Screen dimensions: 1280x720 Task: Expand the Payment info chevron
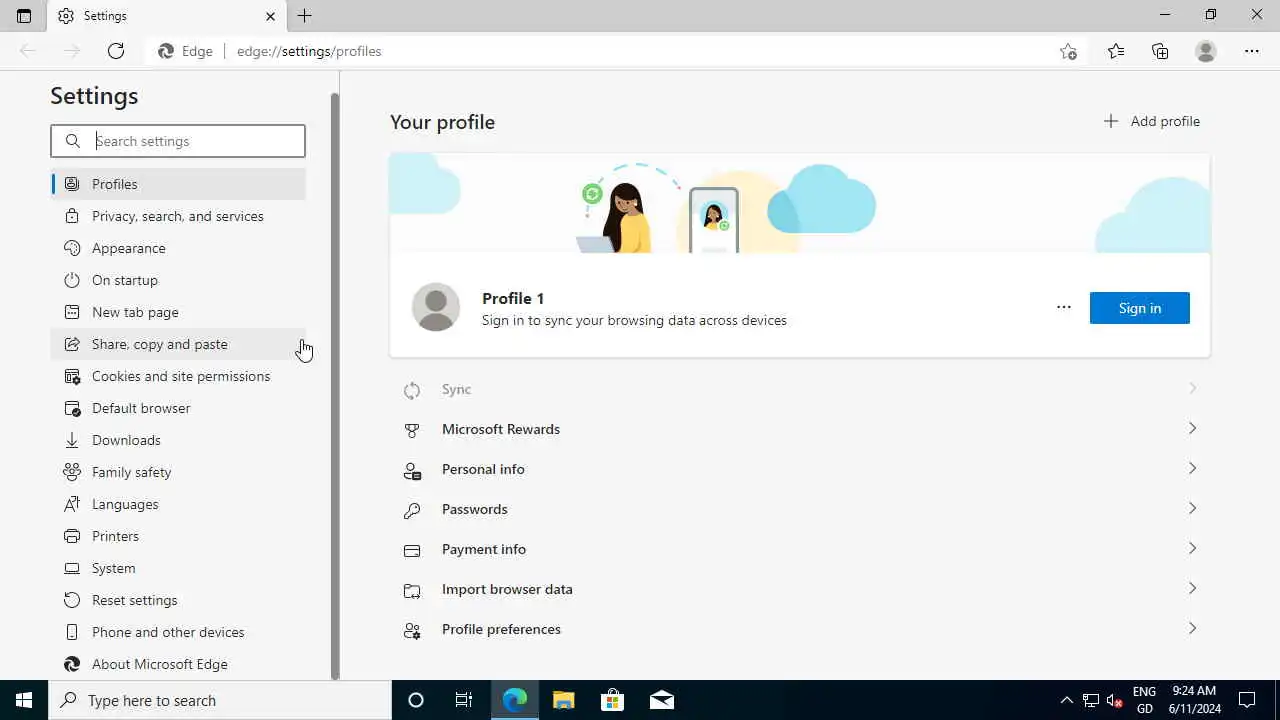click(x=1192, y=548)
